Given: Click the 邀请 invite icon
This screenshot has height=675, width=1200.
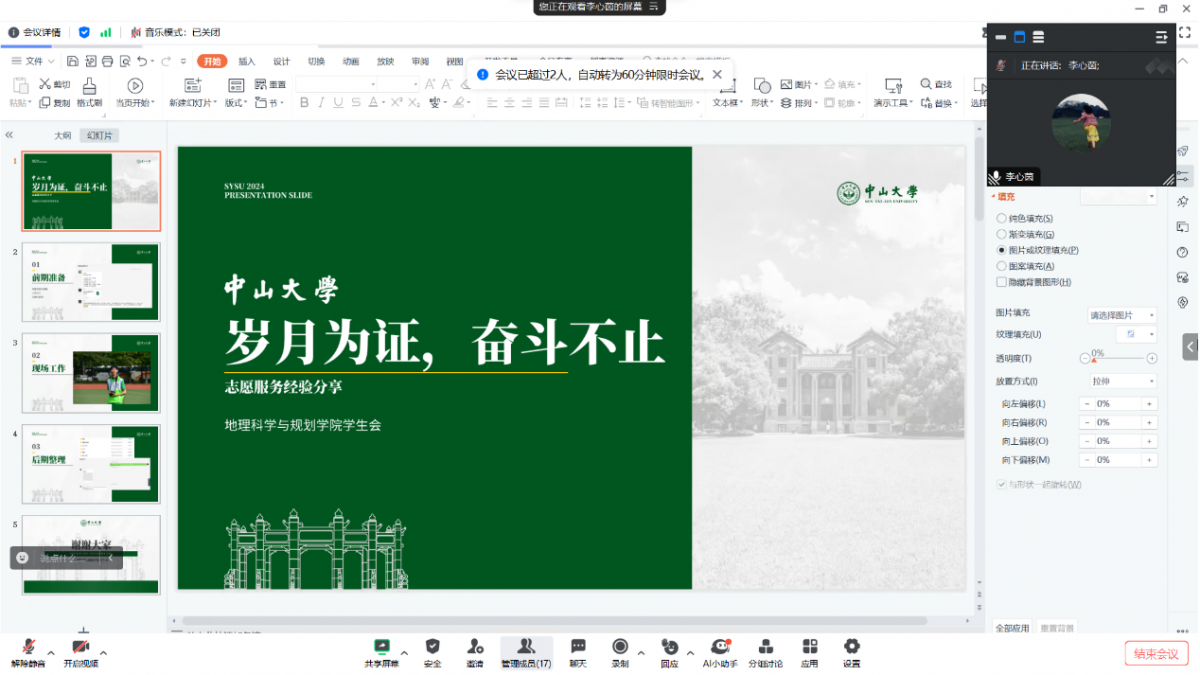Looking at the screenshot, I should [x=475, y=648].
